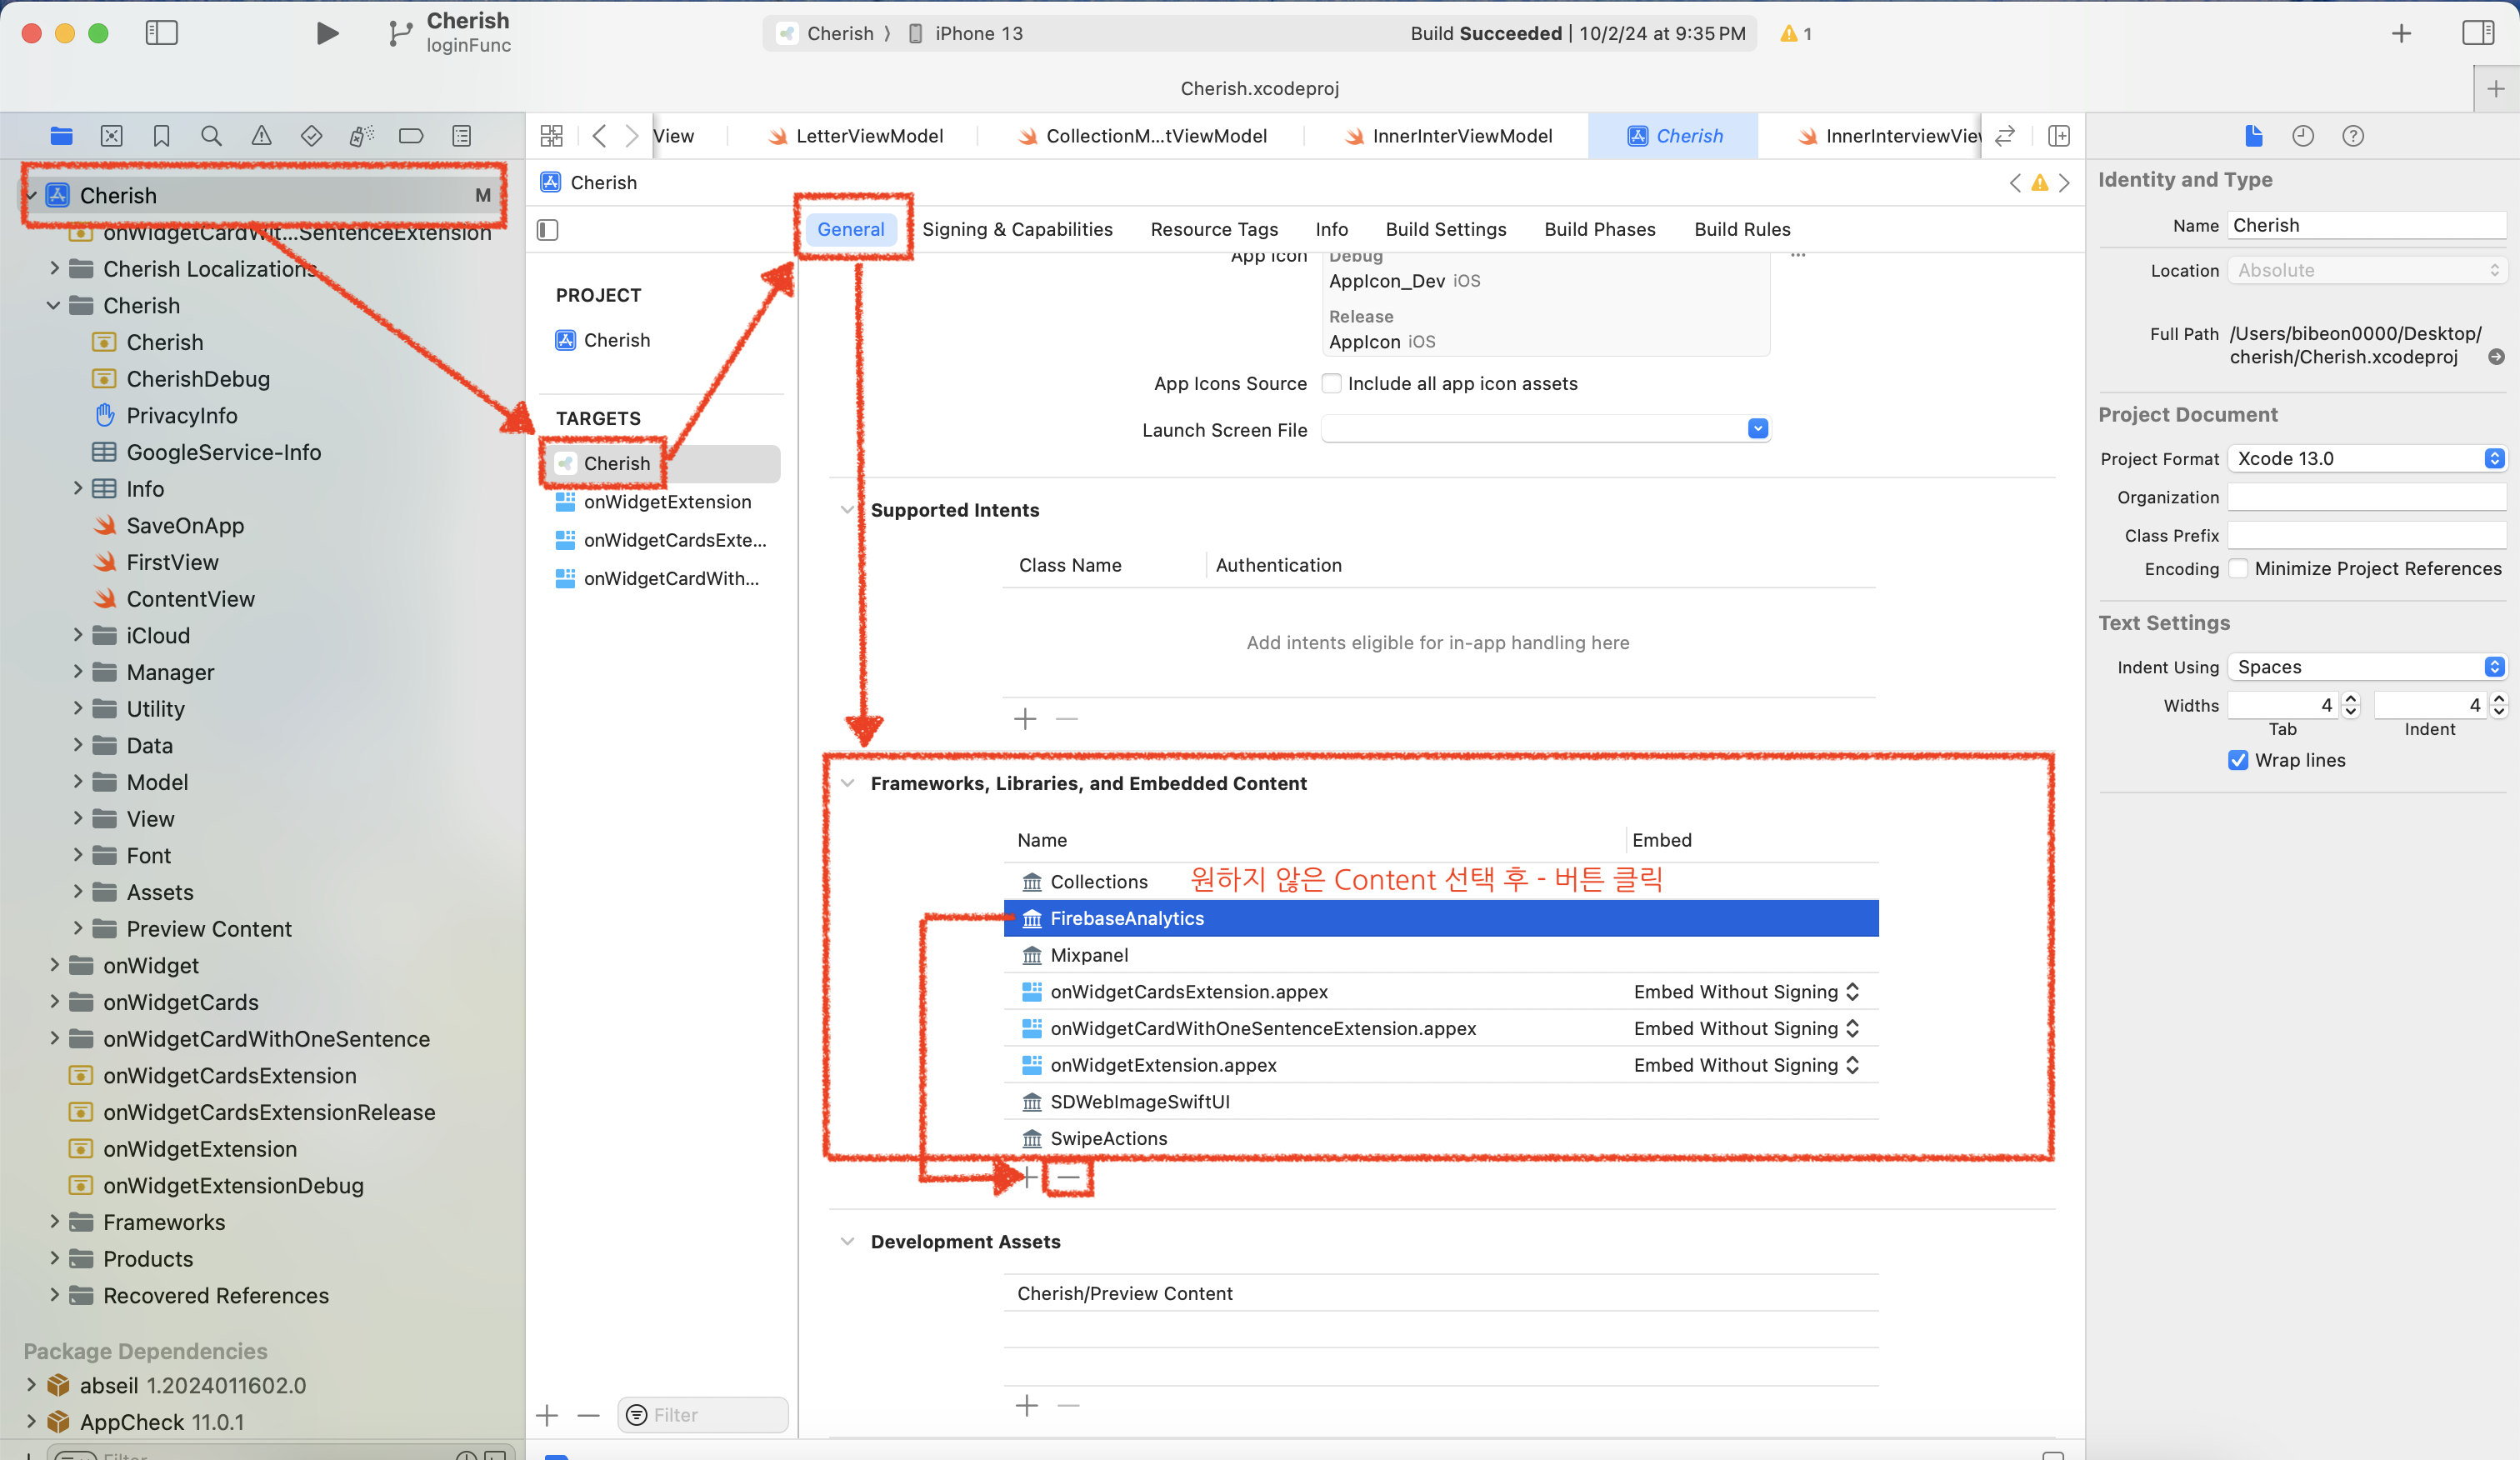This screenshot has height=1460, width=2520.
Task: Toggle Include all app icon assets
Action: point(1332,383)
